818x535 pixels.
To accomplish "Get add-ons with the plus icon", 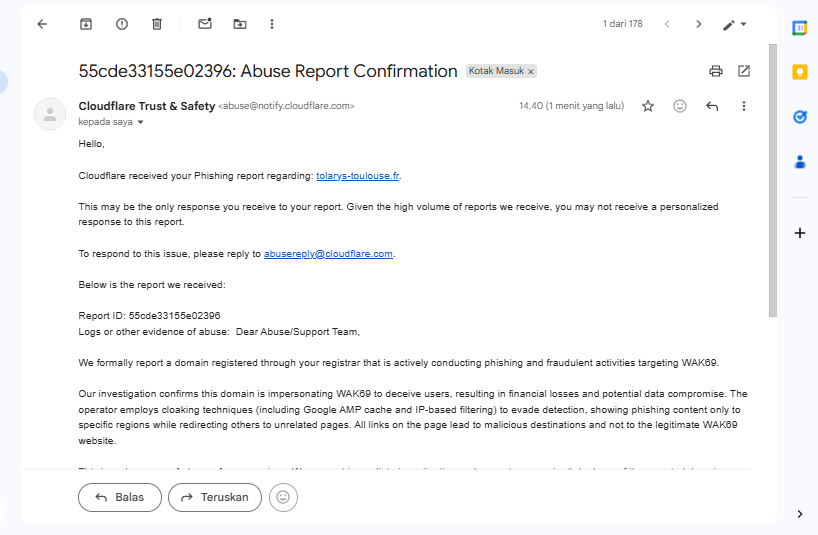I will [800, 233].
